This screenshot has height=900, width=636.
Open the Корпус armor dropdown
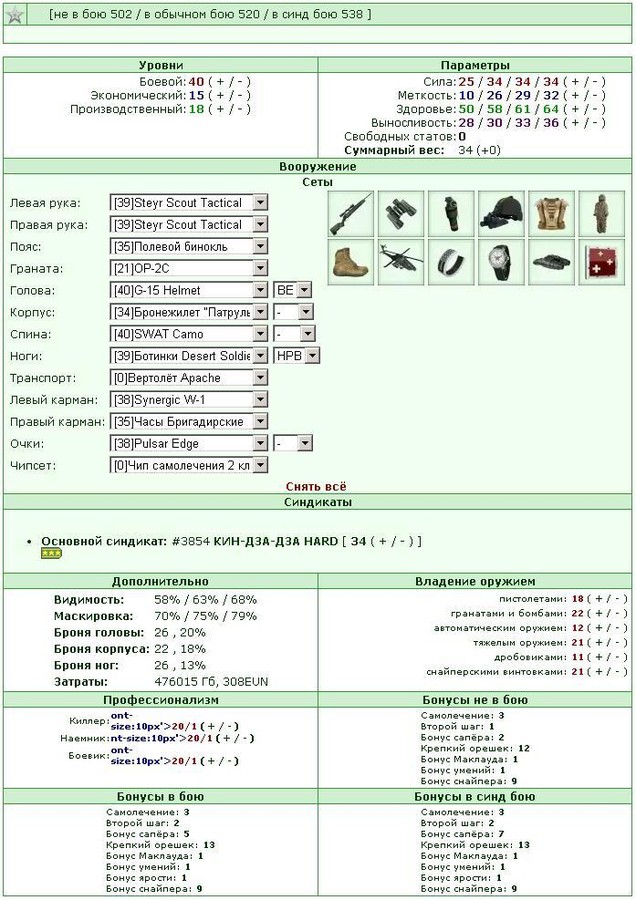tap(189, 312)
